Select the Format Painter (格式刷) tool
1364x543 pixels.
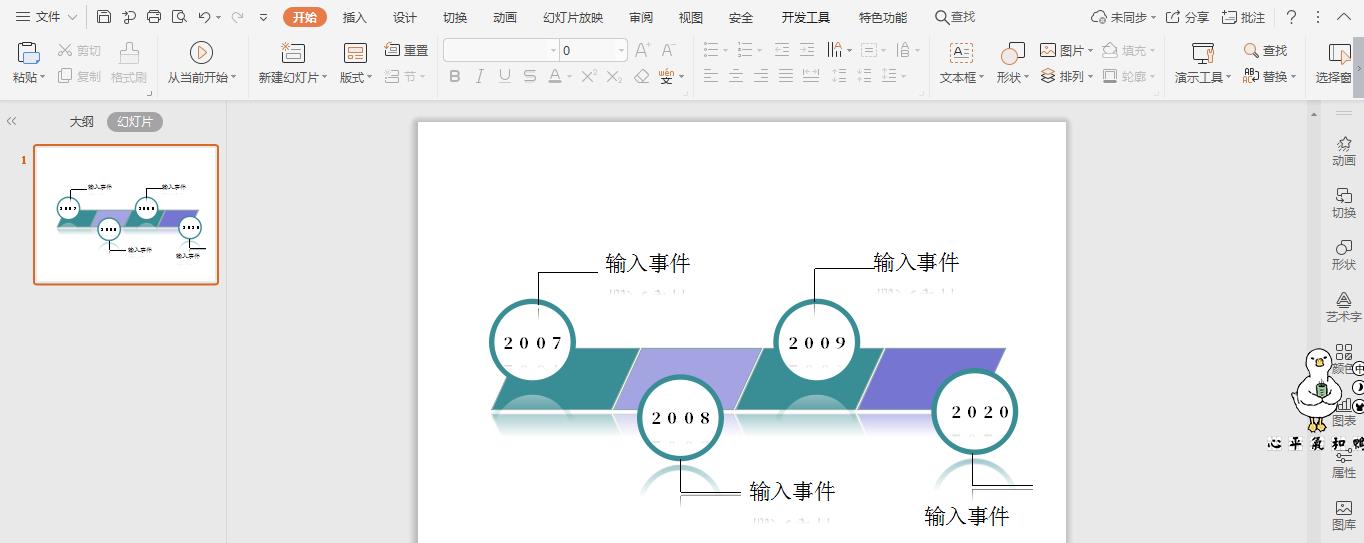point(129,63)
